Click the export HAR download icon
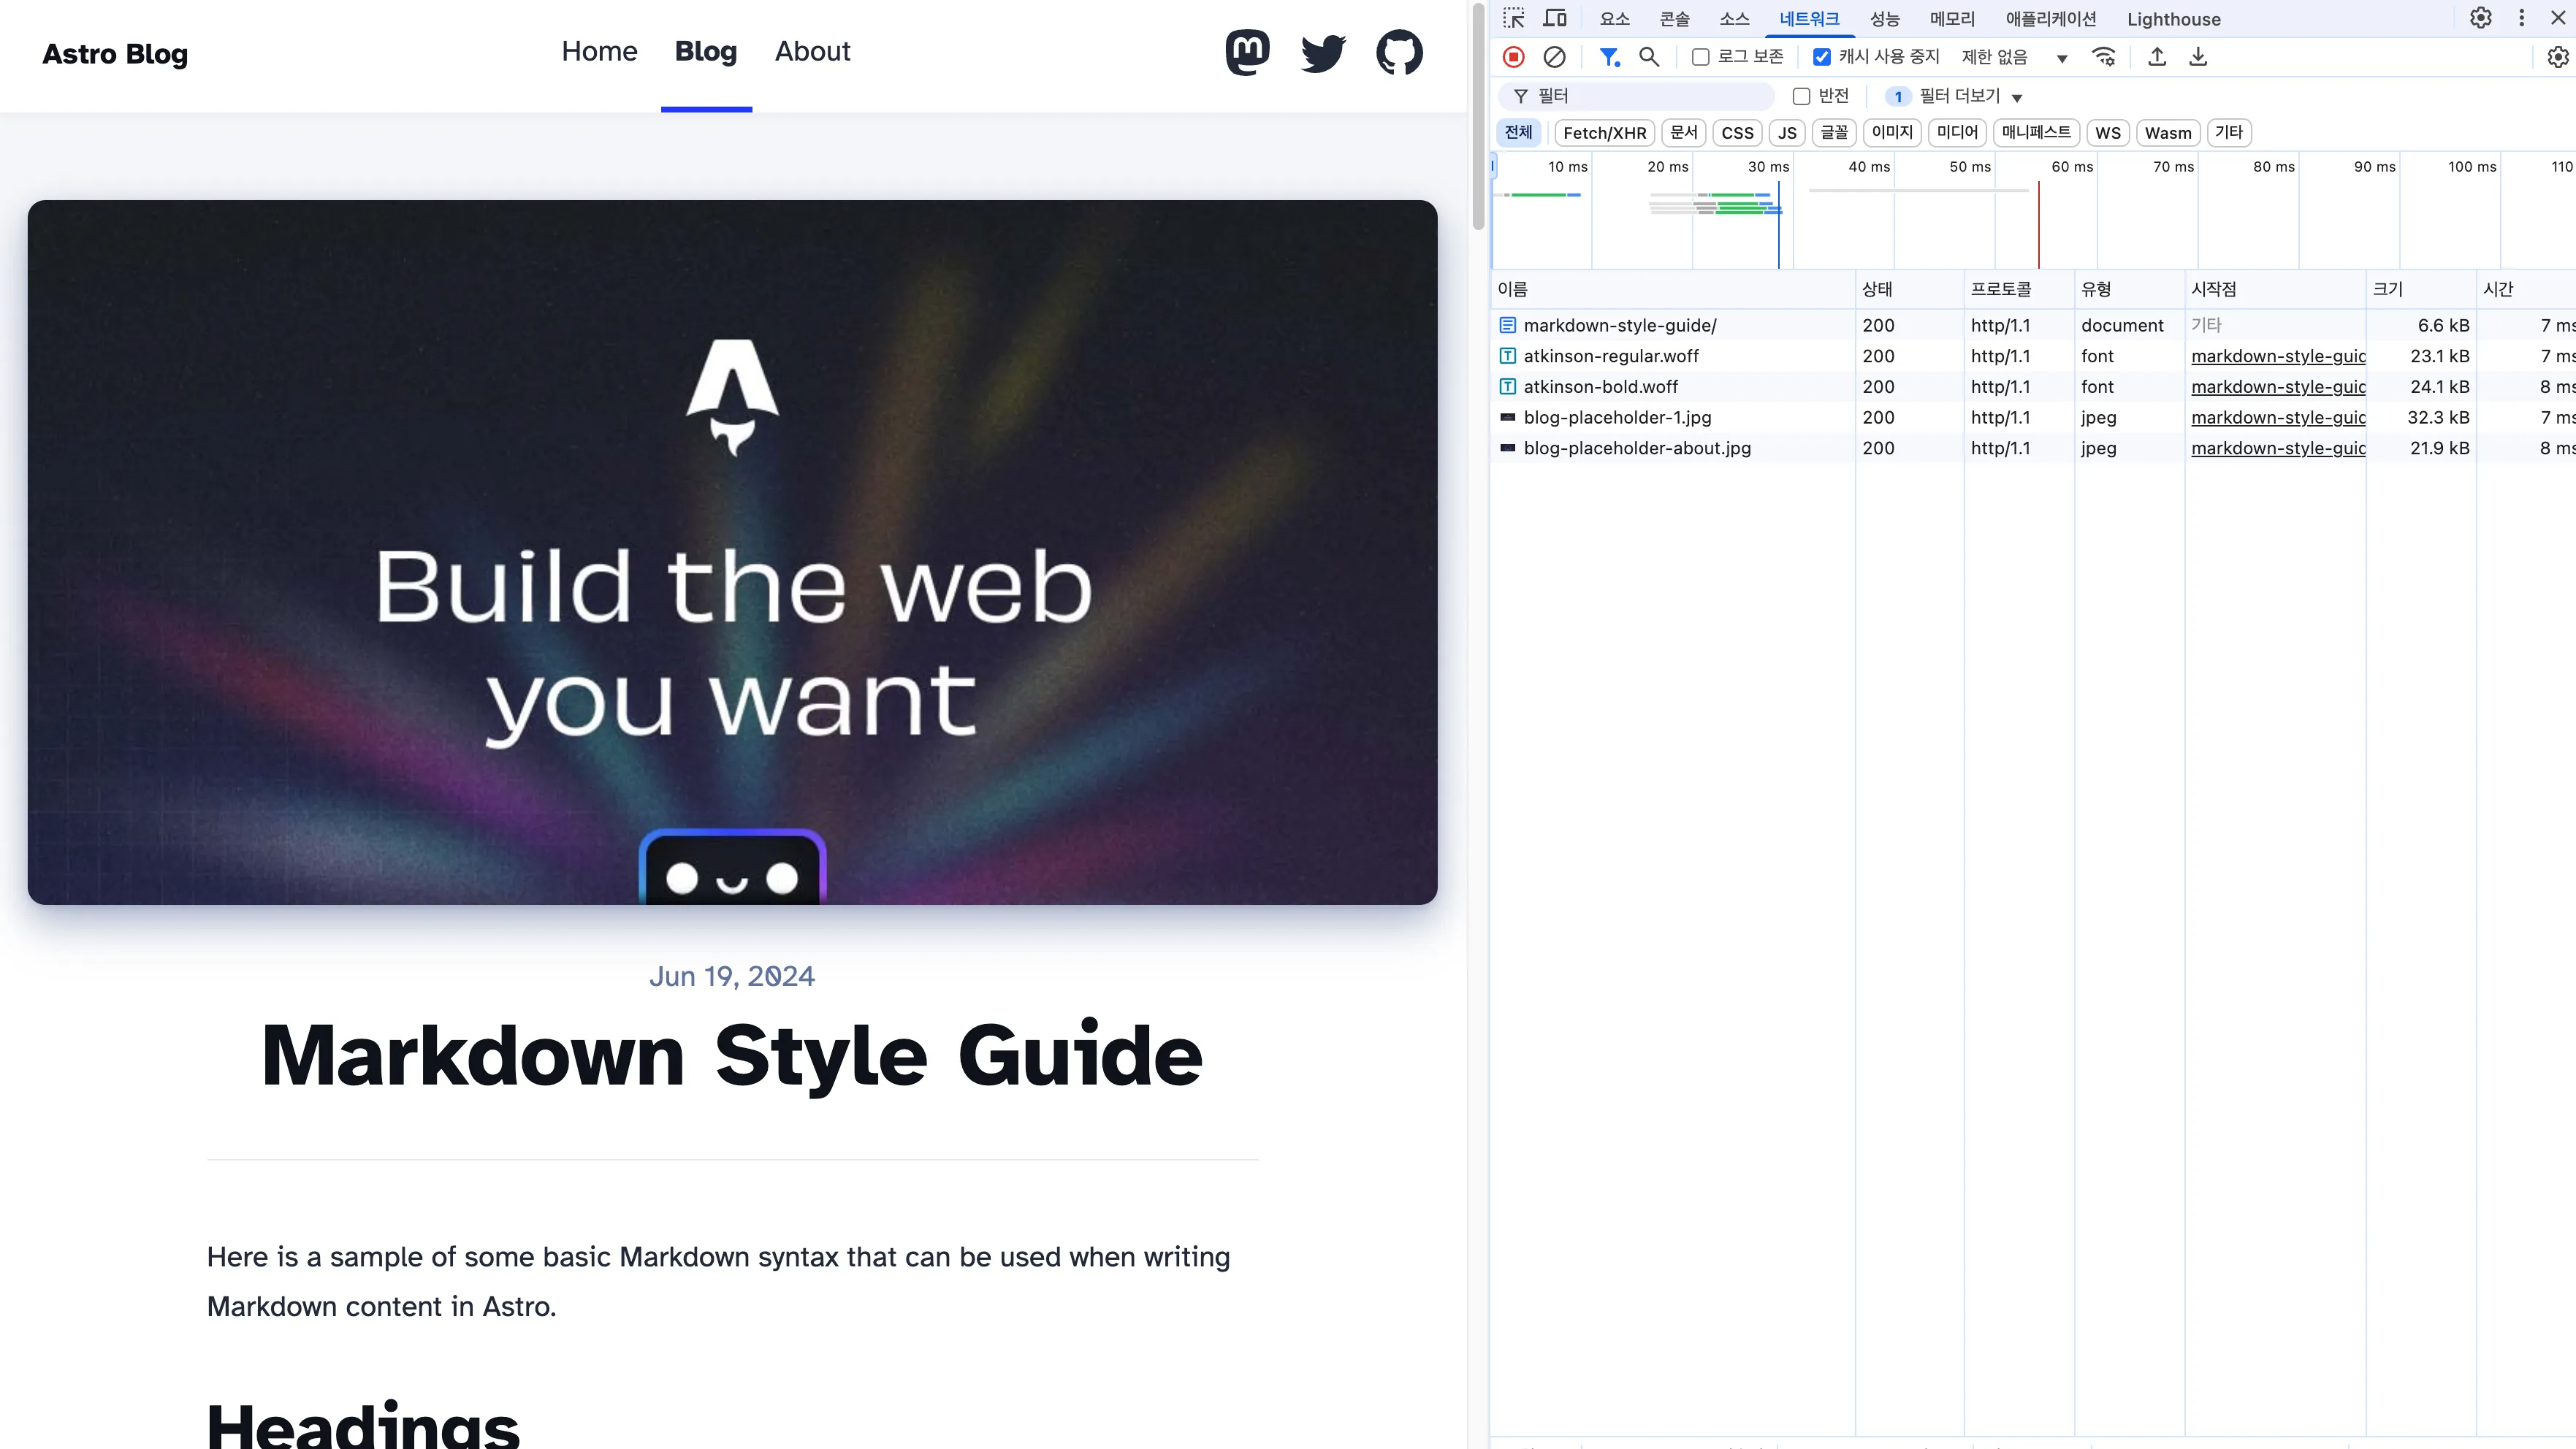2576x1449 pixels. point(2198,57)
